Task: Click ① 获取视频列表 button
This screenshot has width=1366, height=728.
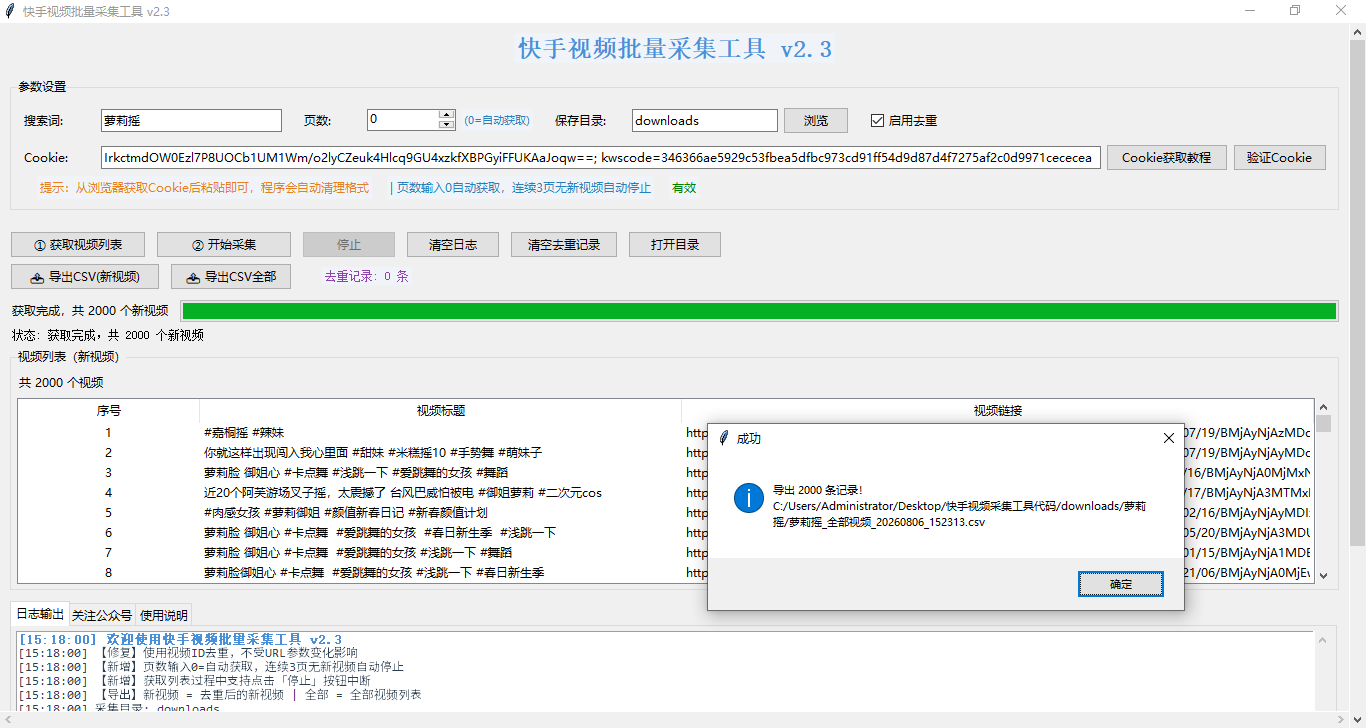Action: [x=78, y=244]
